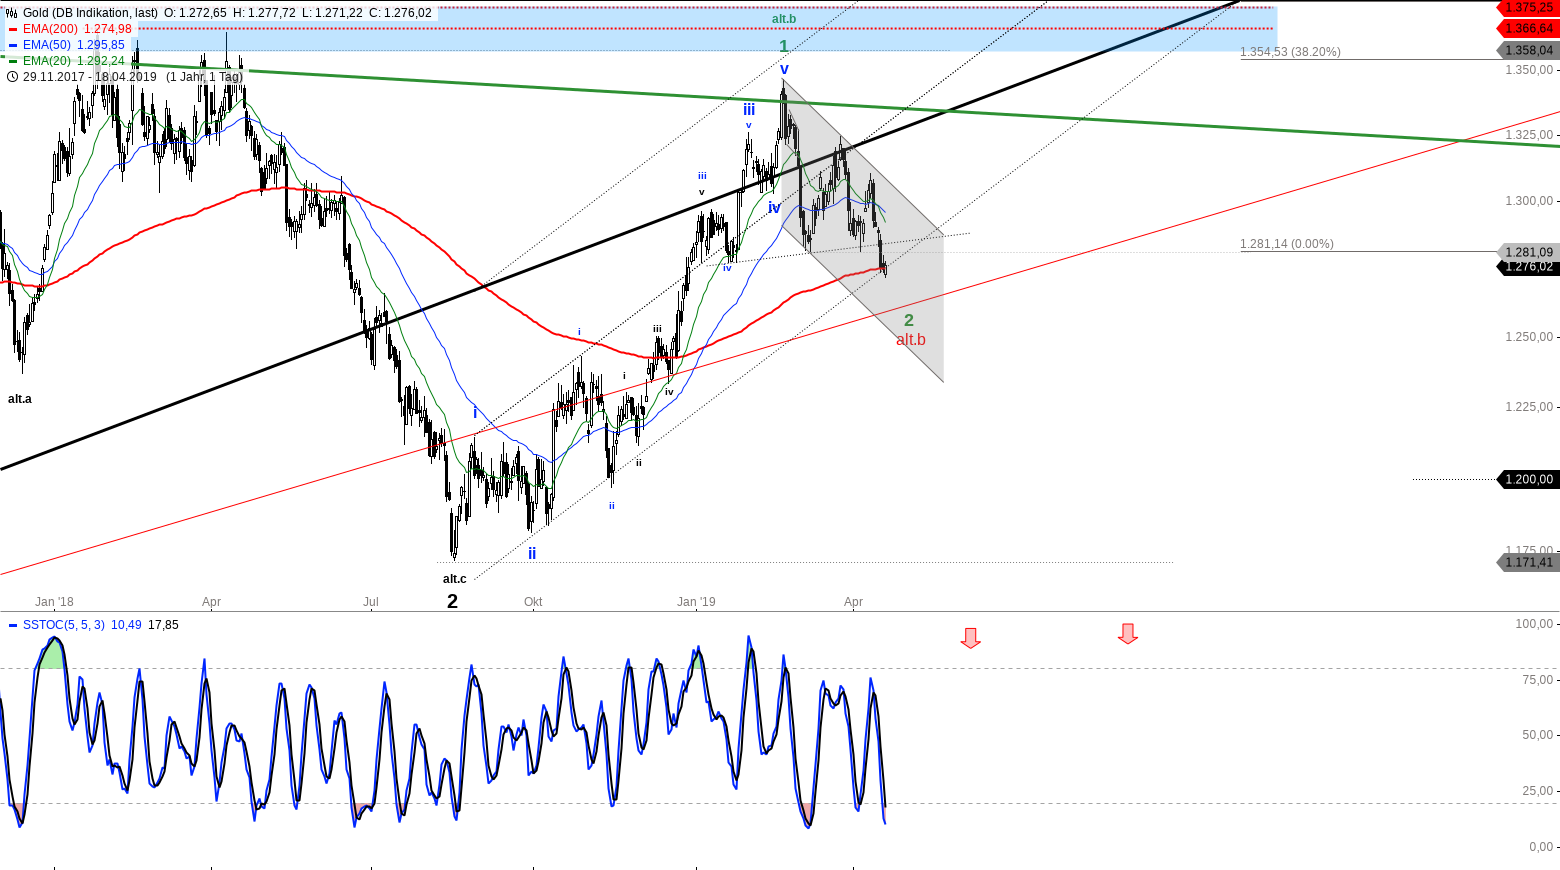This screenshot has height=870, width=1560.
Task: Open the Gold (DB Indikation, last) title
Action: click(x=90, y=13)
